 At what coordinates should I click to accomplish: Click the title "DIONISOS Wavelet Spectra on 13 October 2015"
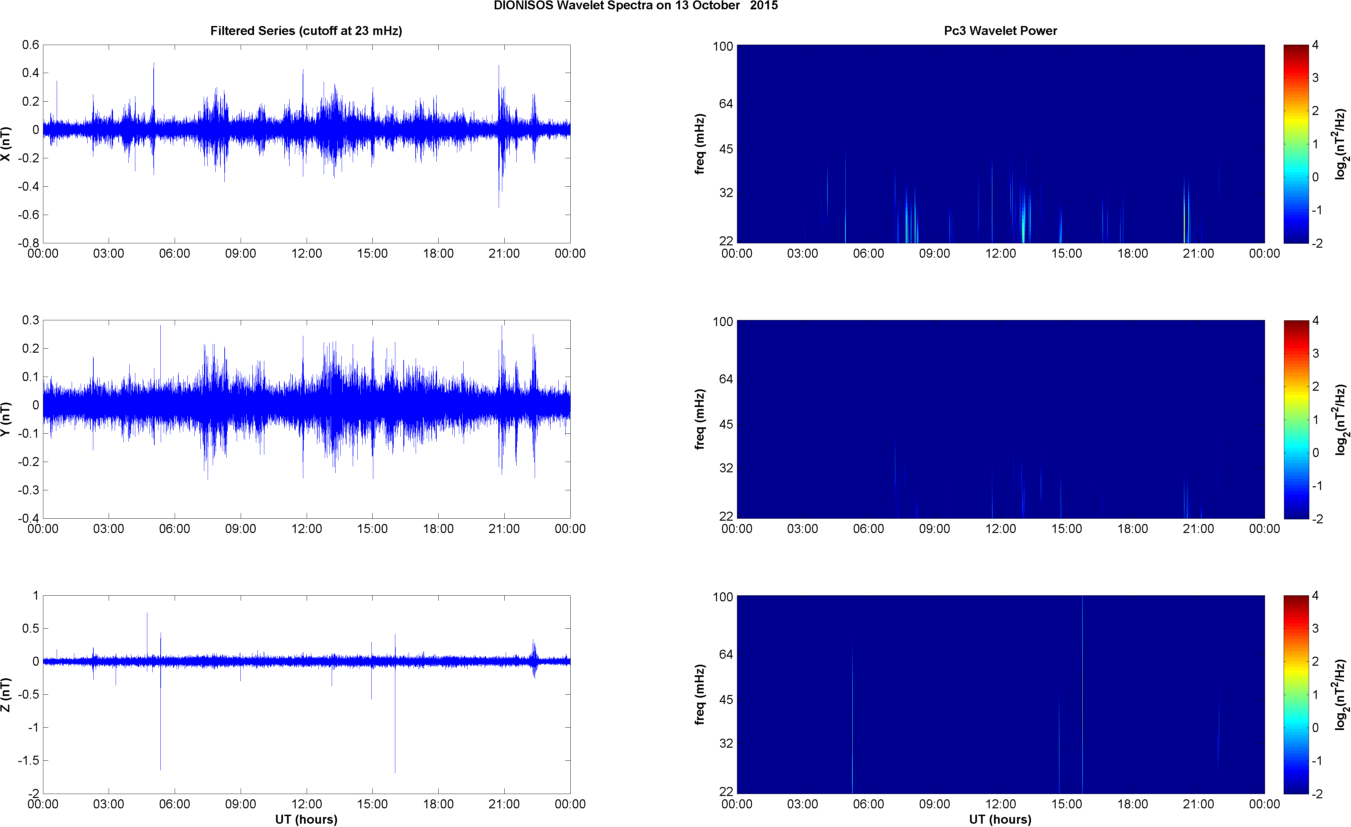coord(636,5)
